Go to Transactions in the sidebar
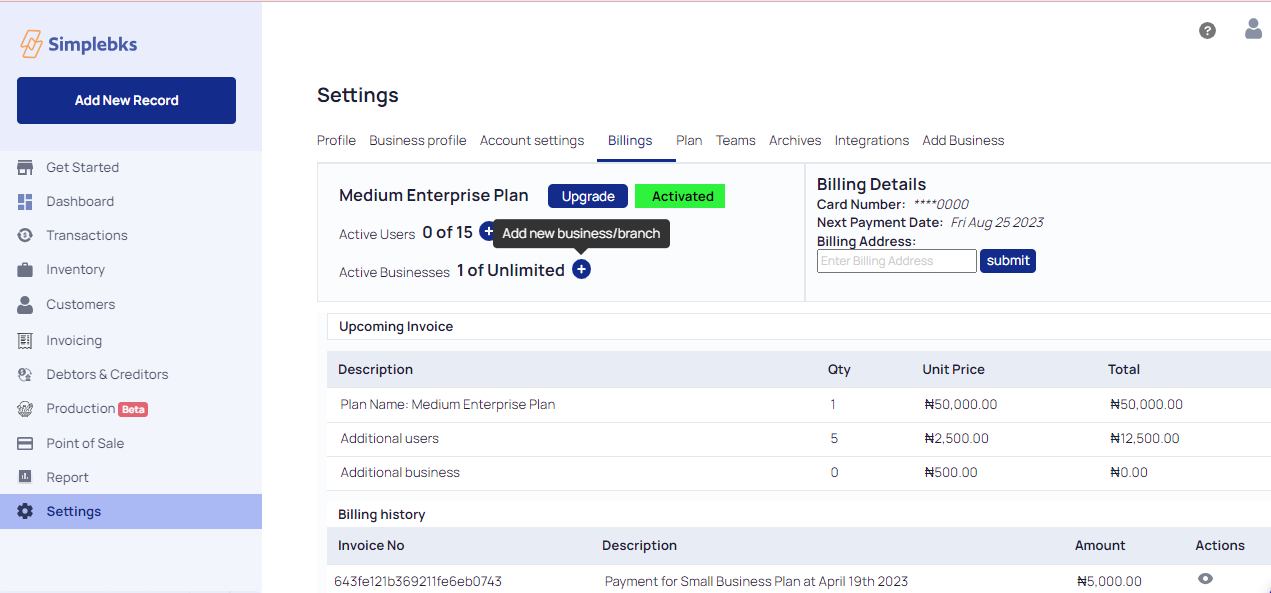The height and width of the screenshot is (593, 1271). coord(86,235)
